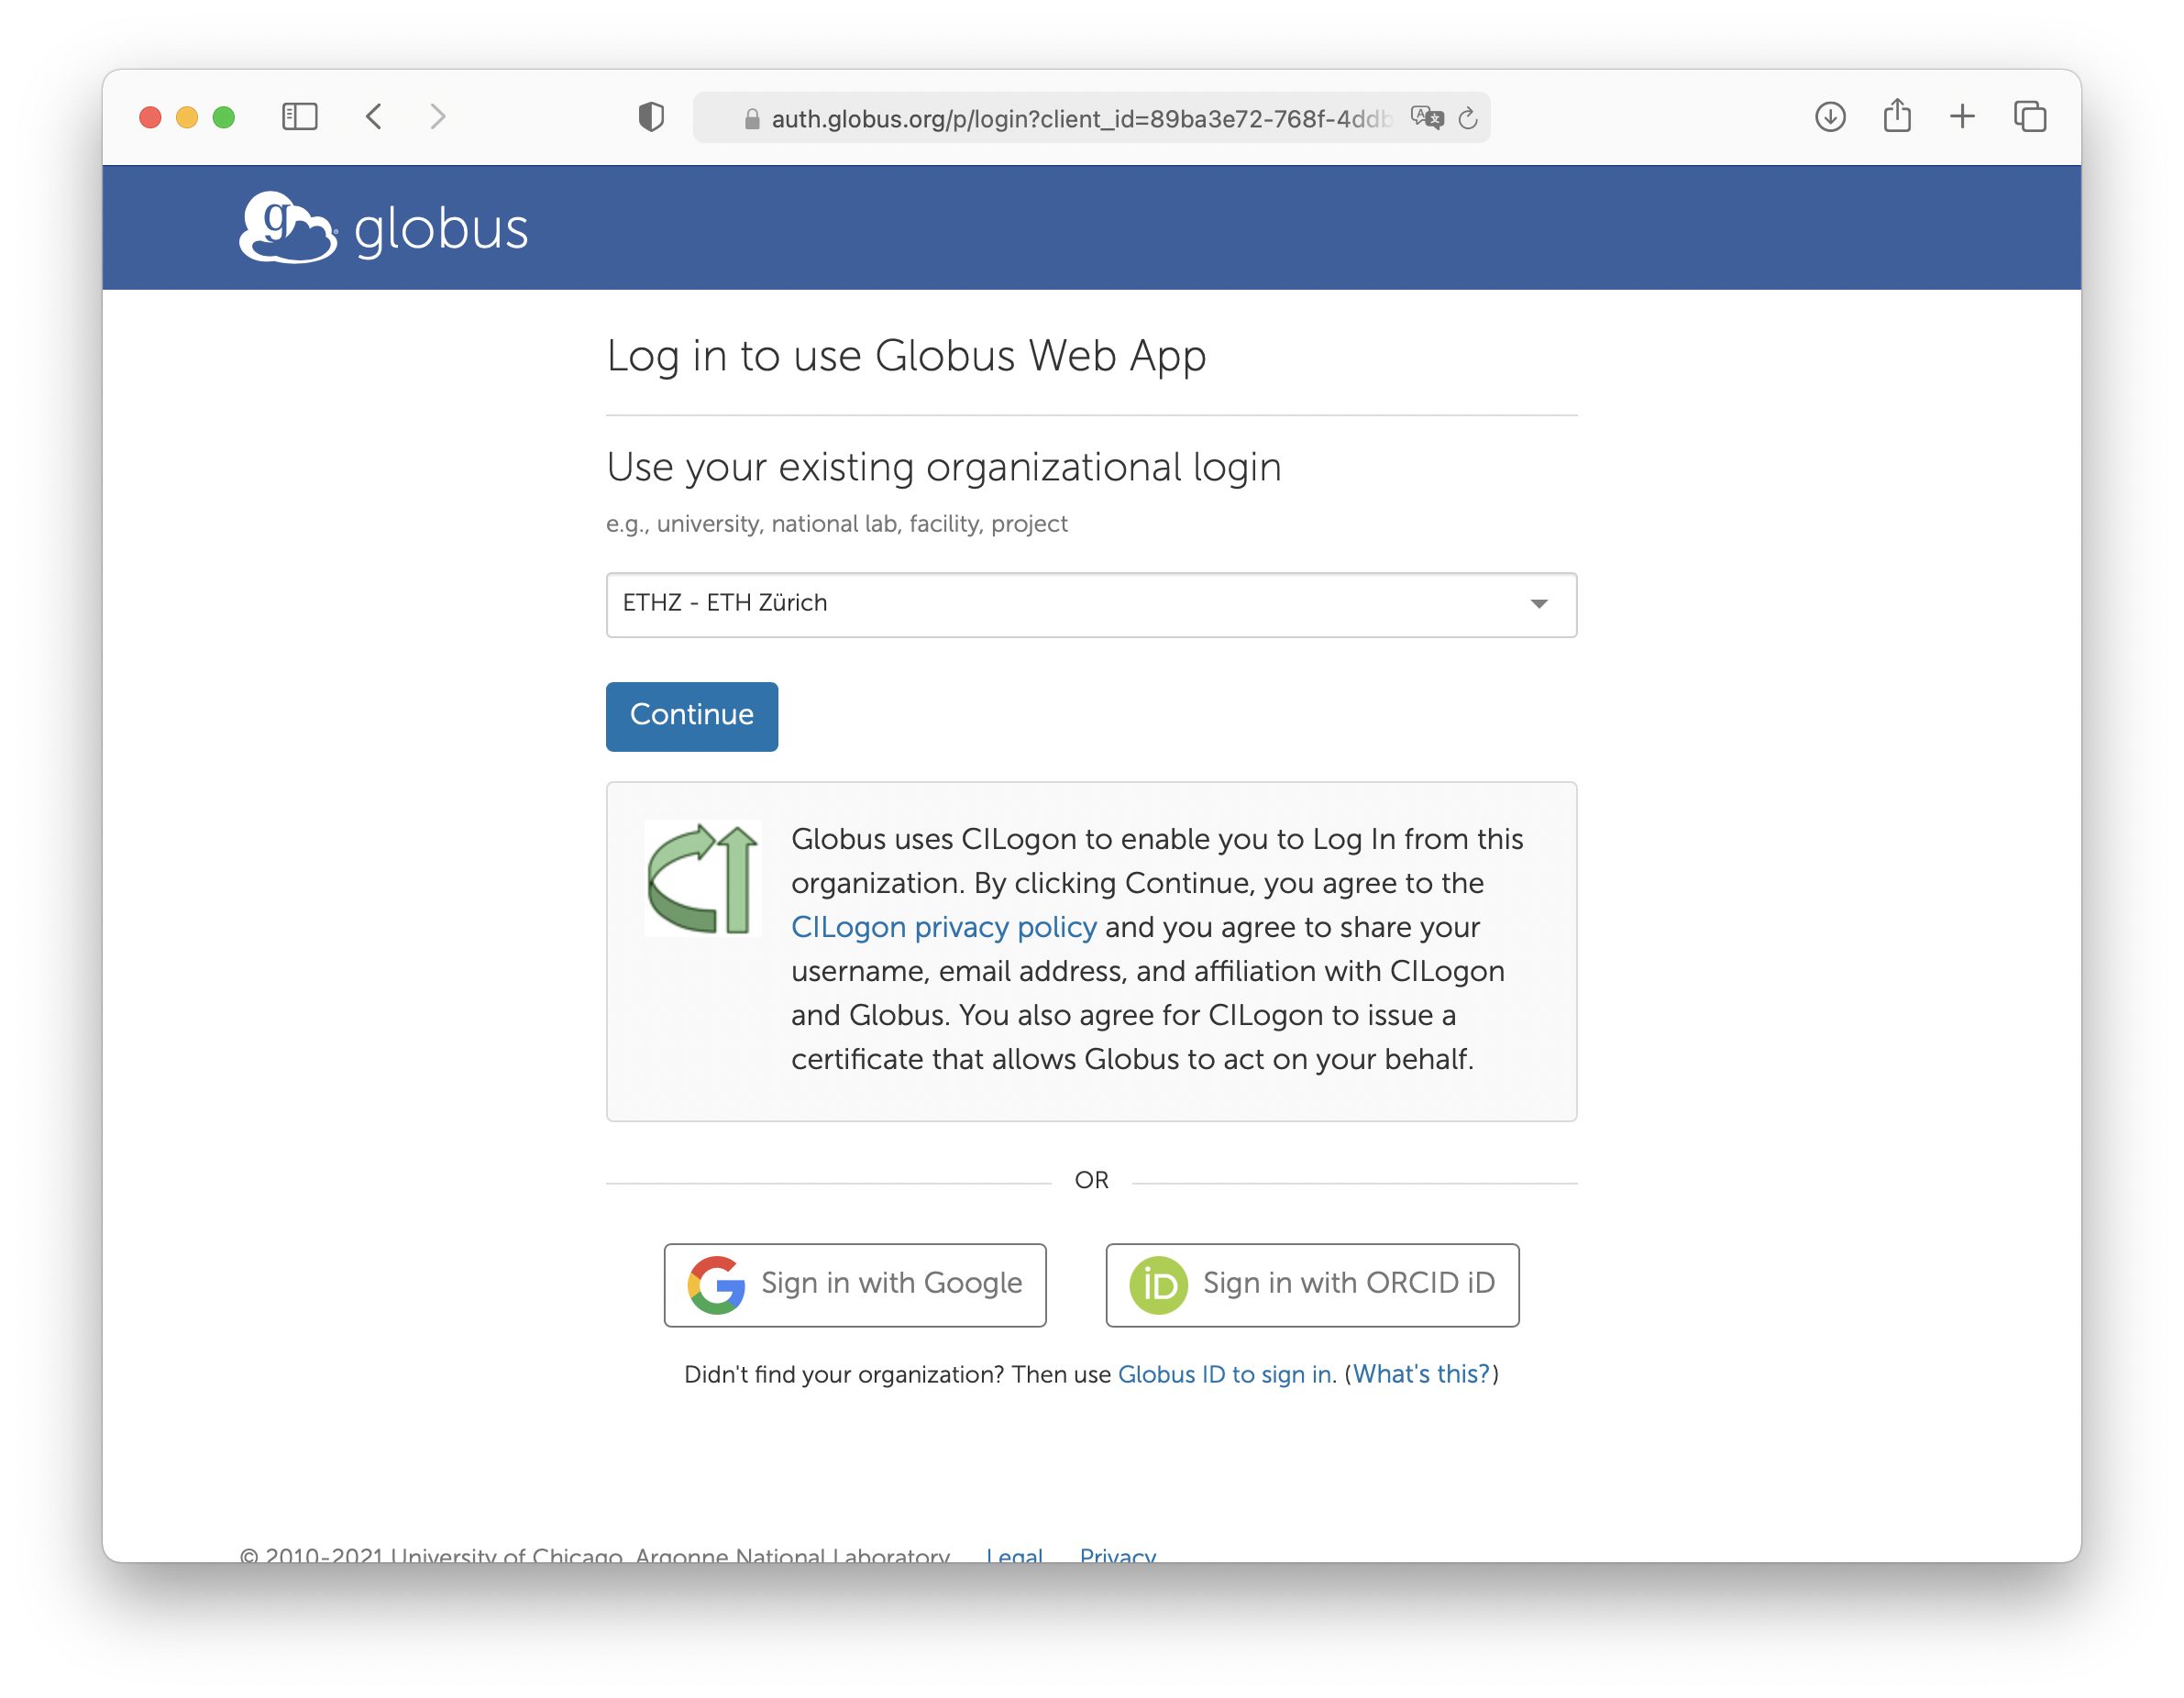Screen dimensions: 2184x1698
Task: Click the CILogon arrows icon
Action: 702,878
